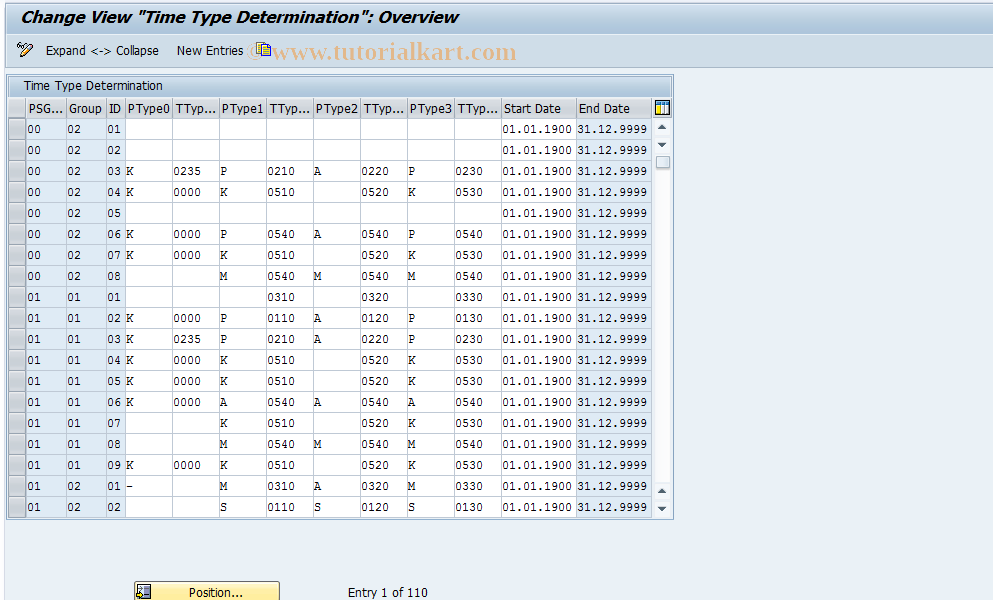Click PType1 field A in row 01 01 06
This screenshot has height=600, width=993.
243,402
